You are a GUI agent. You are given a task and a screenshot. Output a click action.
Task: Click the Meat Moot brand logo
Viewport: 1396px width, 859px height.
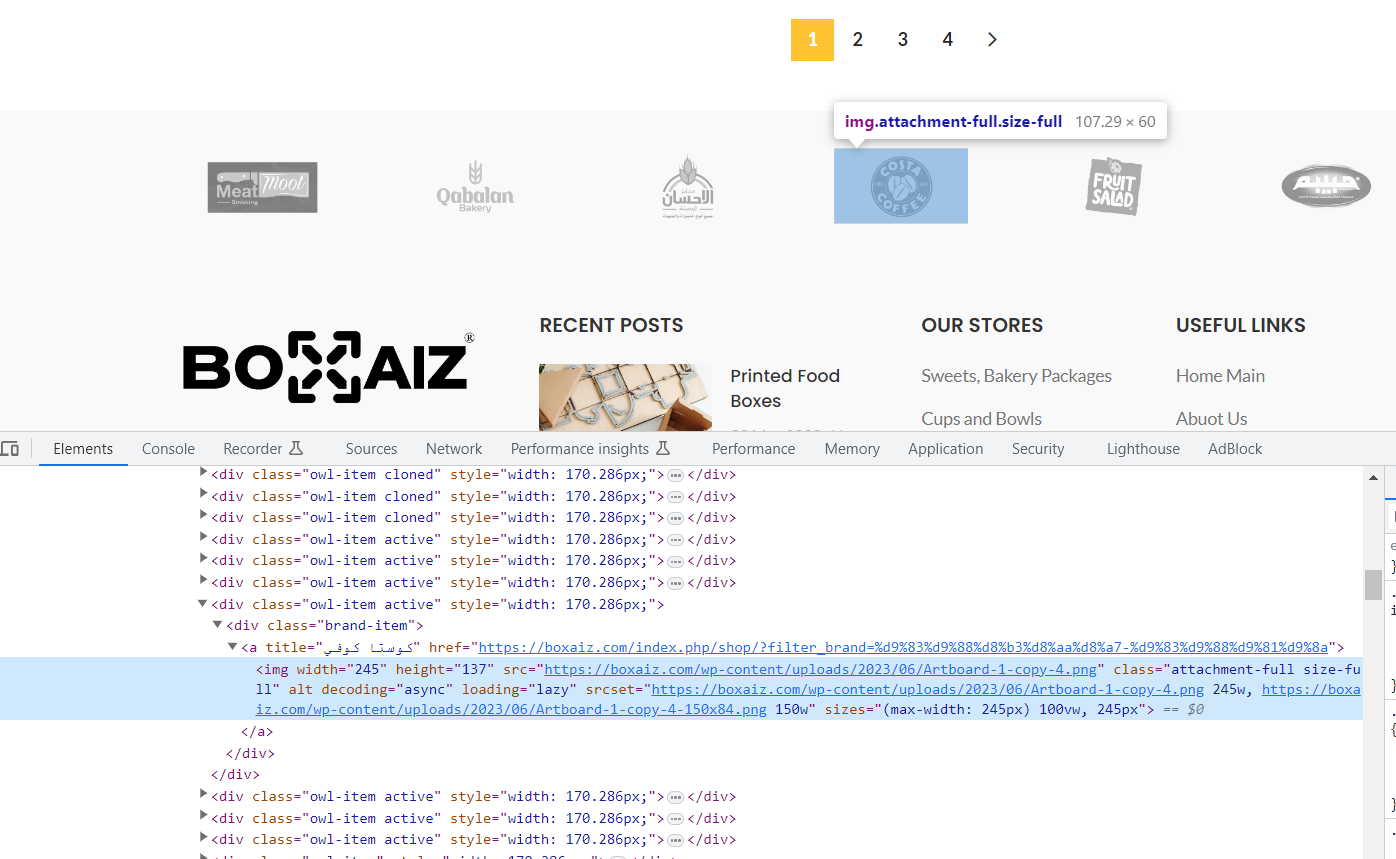coord(263,187)
